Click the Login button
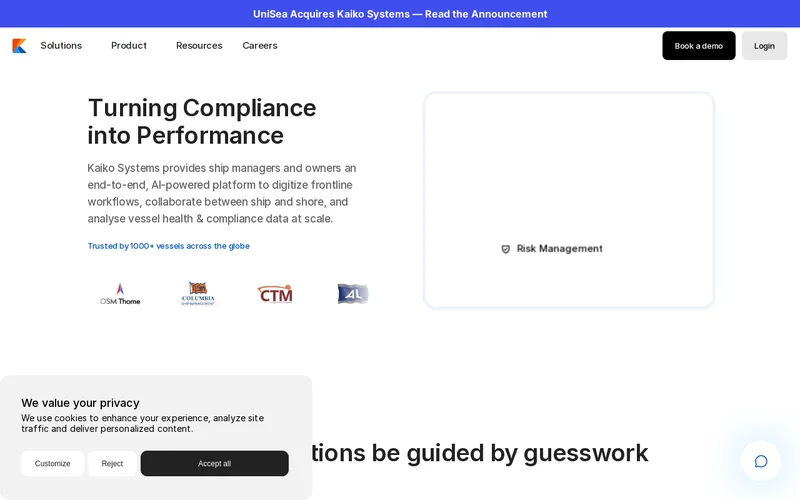The width and height of the screenshot is (800, 500). point(764,45)
